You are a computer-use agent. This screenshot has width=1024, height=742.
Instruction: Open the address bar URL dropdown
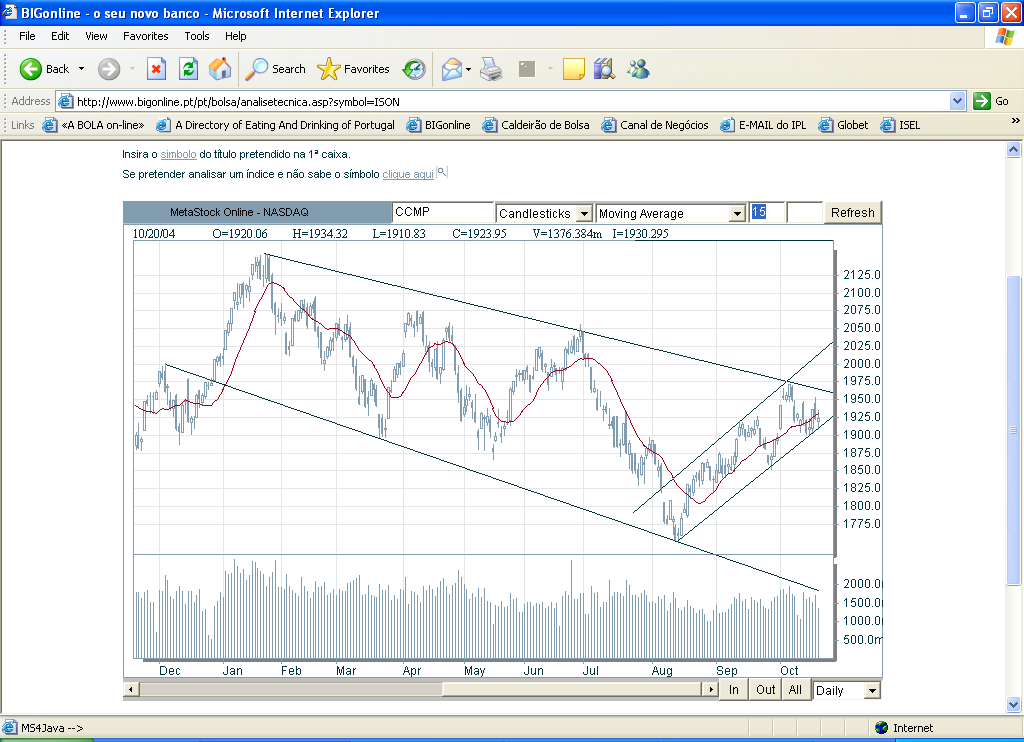click(957, 101)
